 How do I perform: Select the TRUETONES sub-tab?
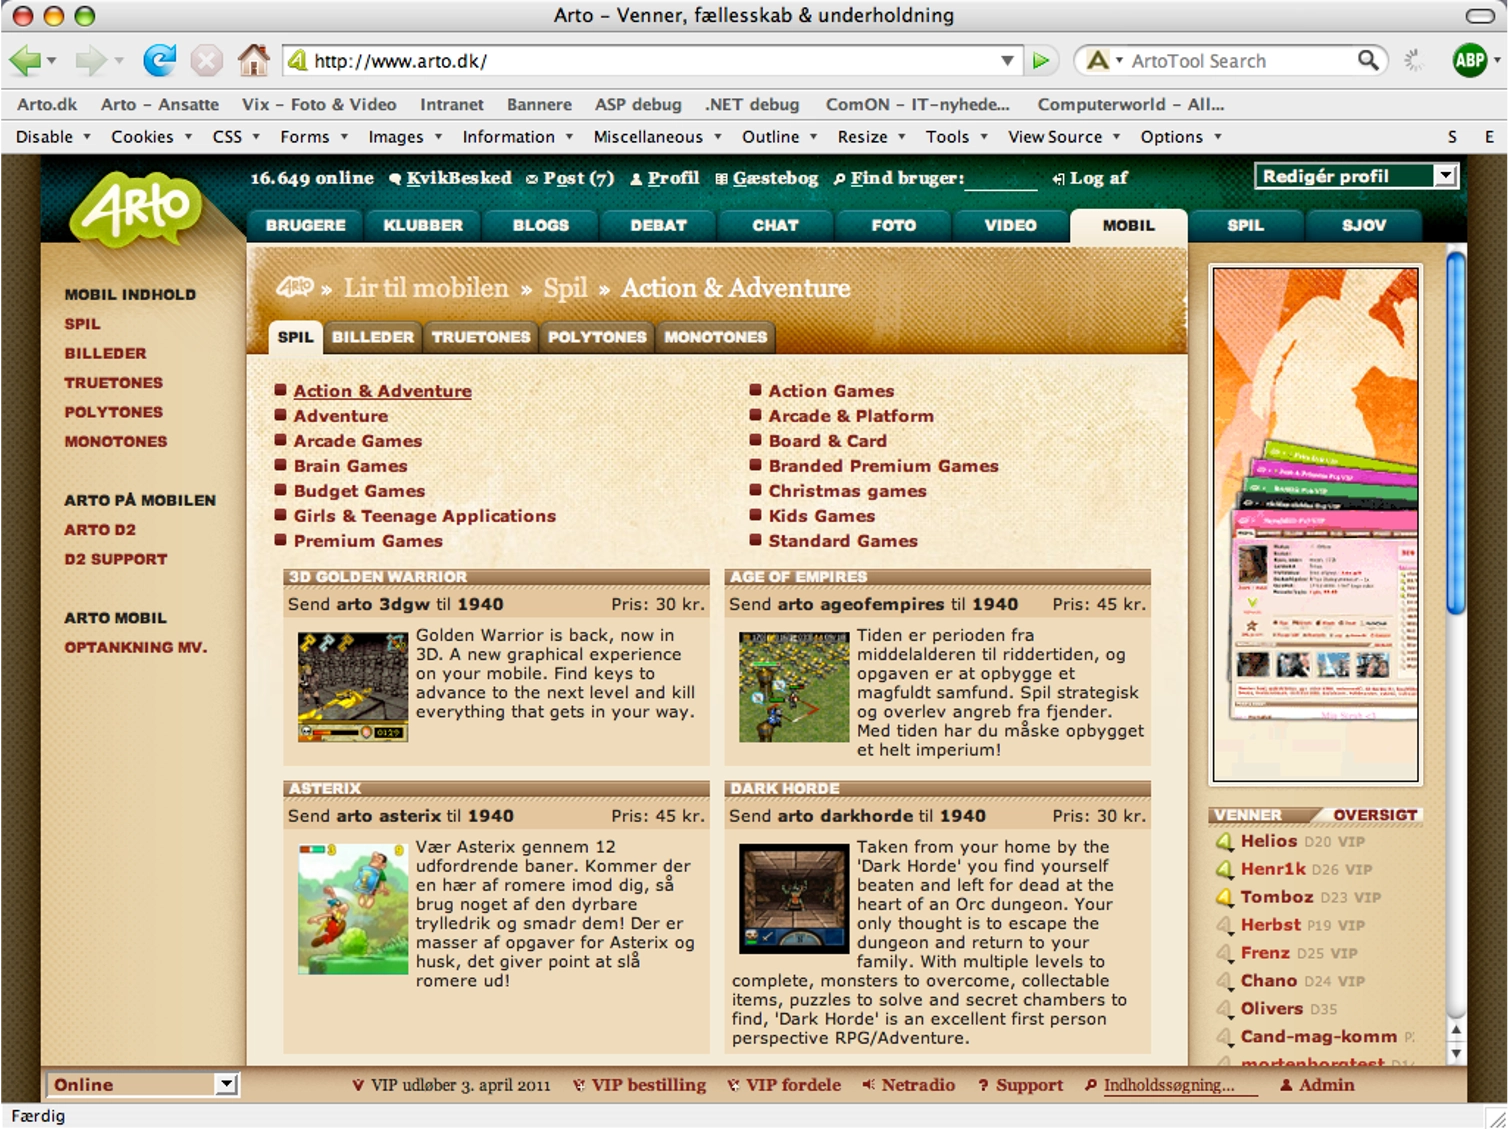(481, 337)
